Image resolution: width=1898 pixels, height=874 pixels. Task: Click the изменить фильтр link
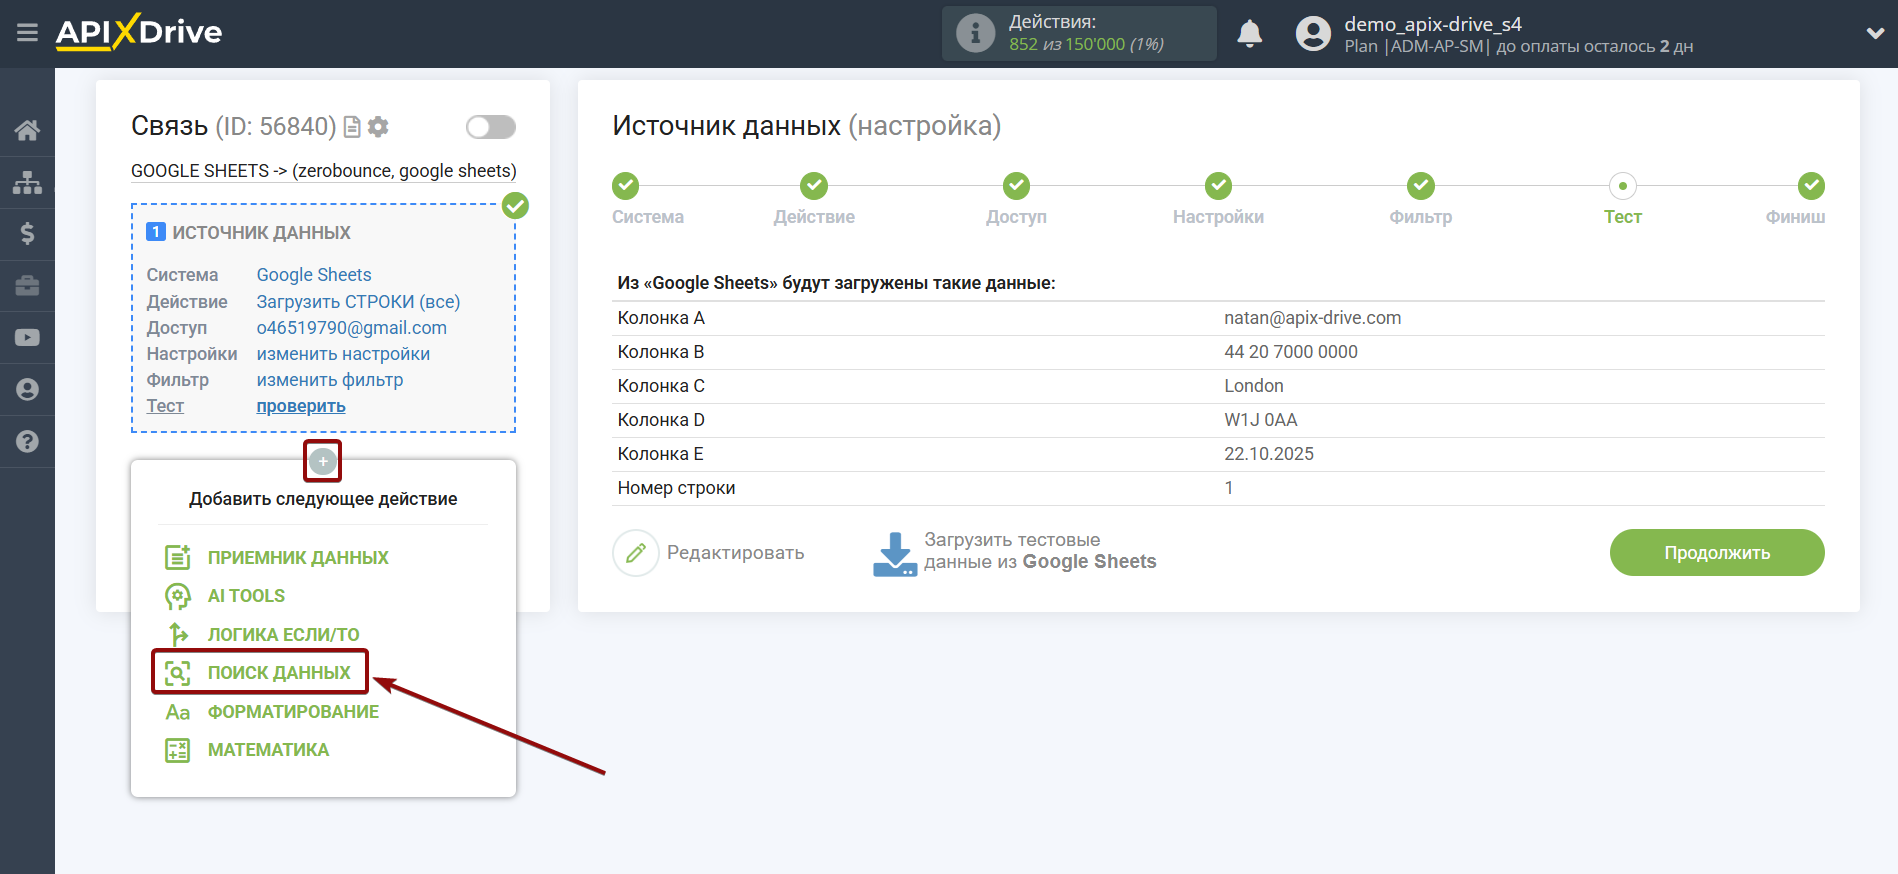point(330,380)
